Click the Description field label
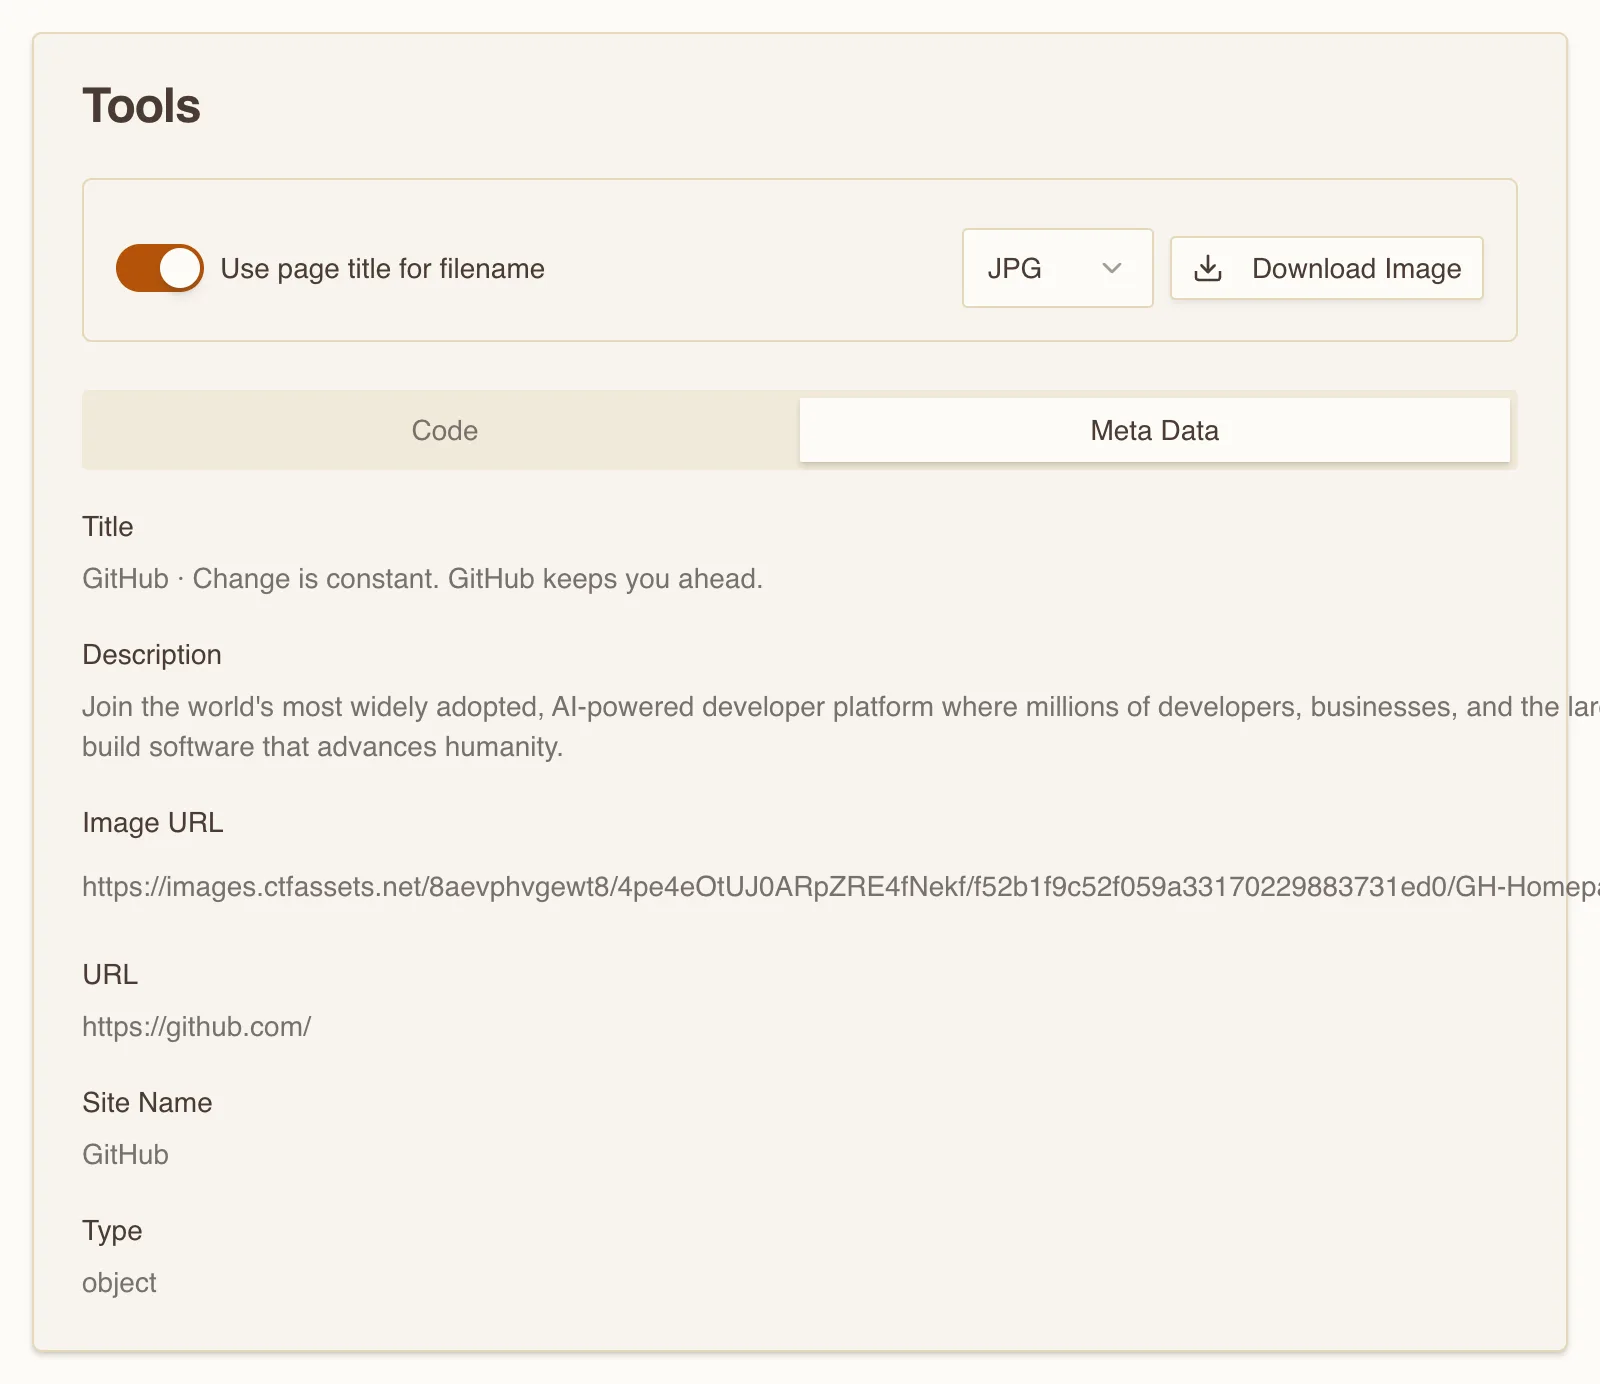1600x1384 pixels. point(152,654)
